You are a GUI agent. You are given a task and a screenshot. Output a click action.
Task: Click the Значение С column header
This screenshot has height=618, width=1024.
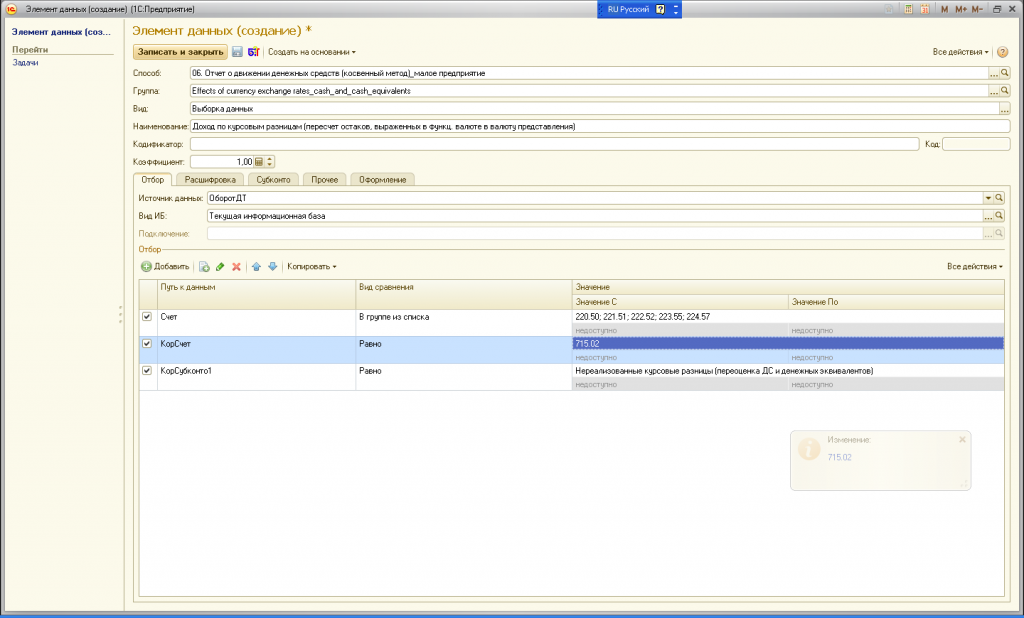[x=680, y=302]
